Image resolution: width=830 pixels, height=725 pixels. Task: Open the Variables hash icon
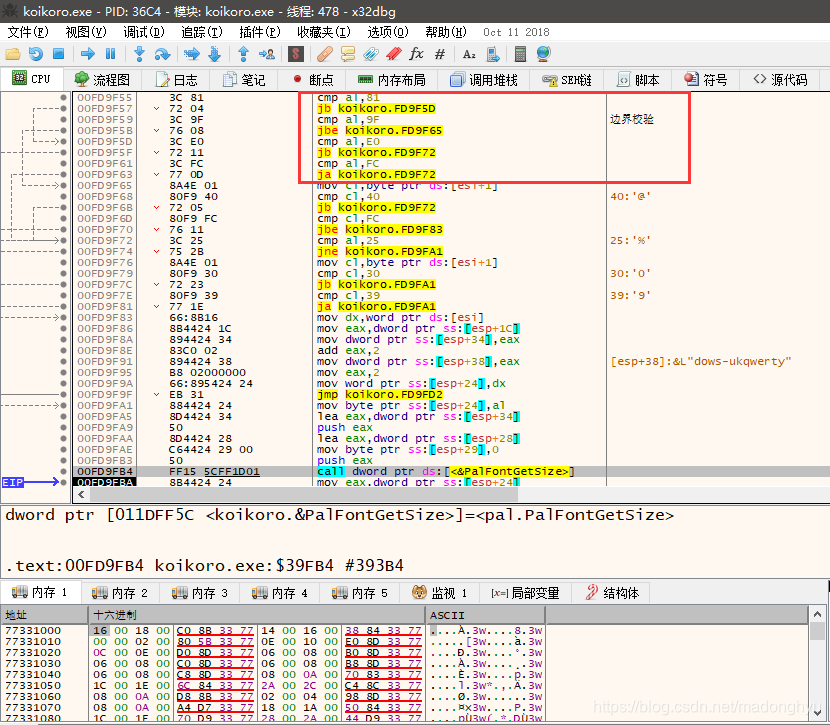point(440,54)
